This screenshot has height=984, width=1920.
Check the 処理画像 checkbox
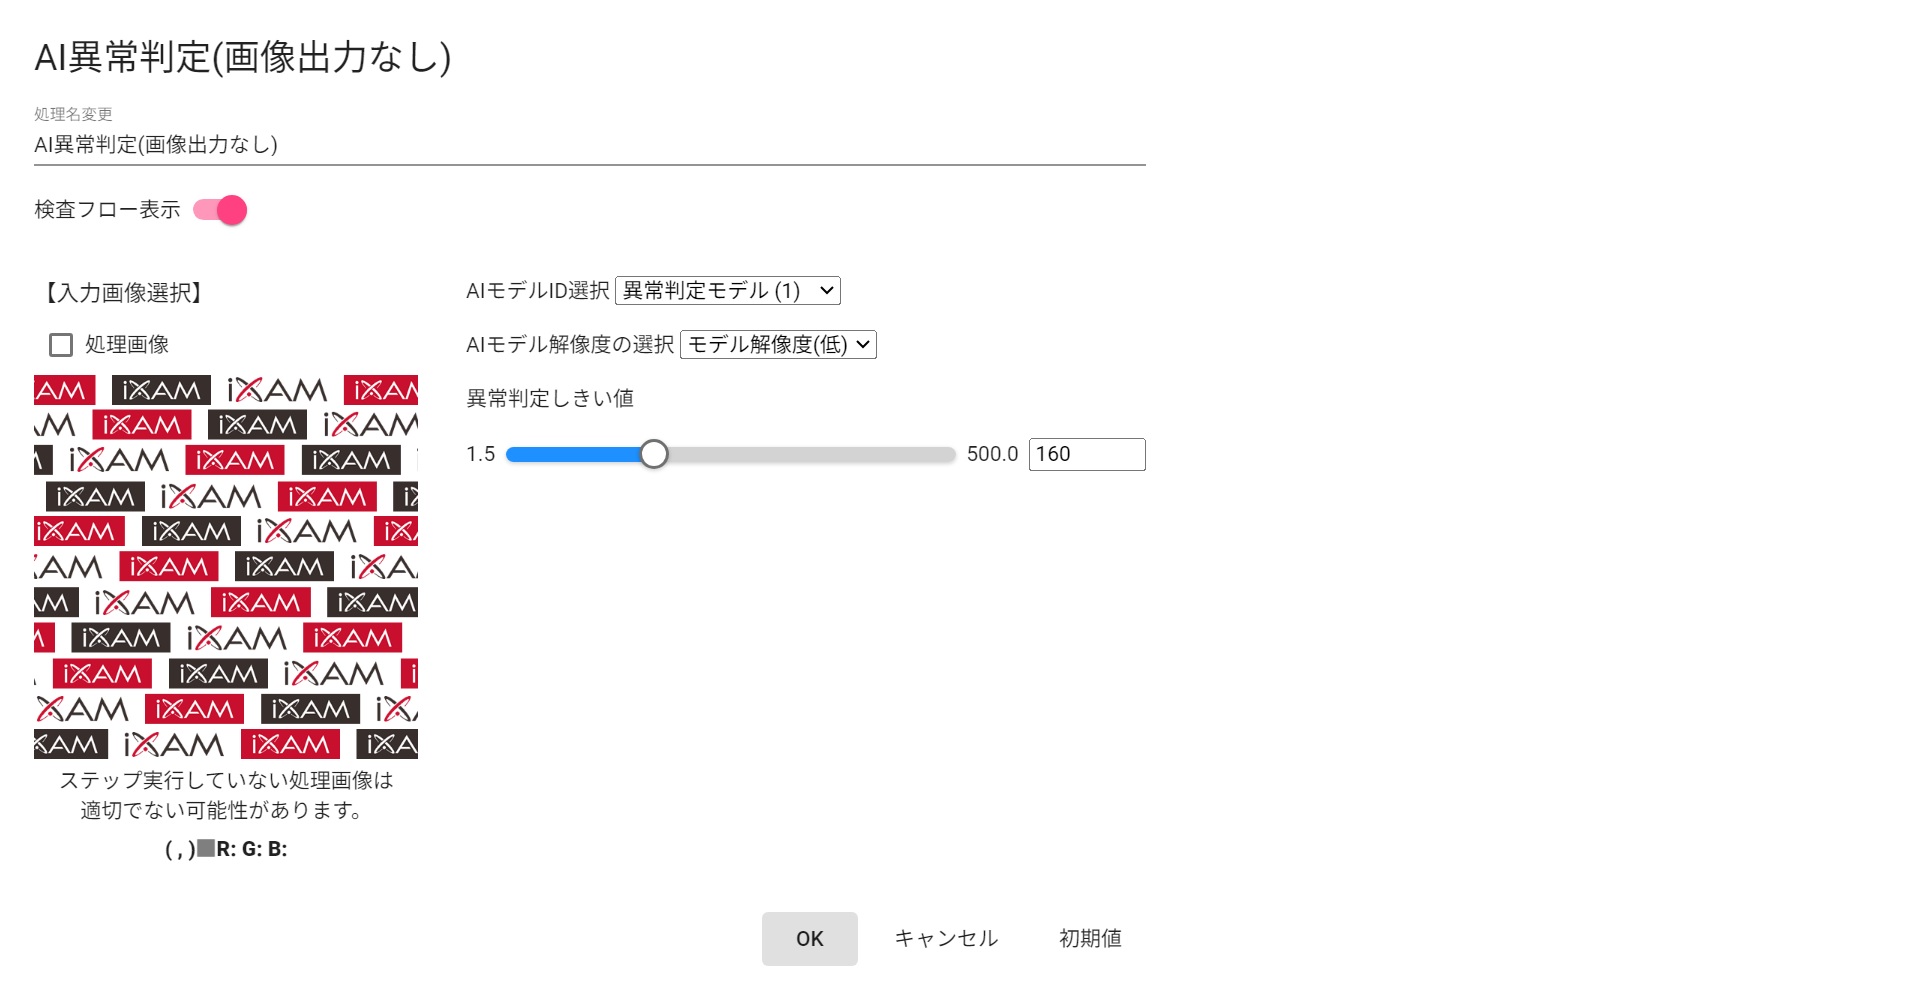pos(61,345)
